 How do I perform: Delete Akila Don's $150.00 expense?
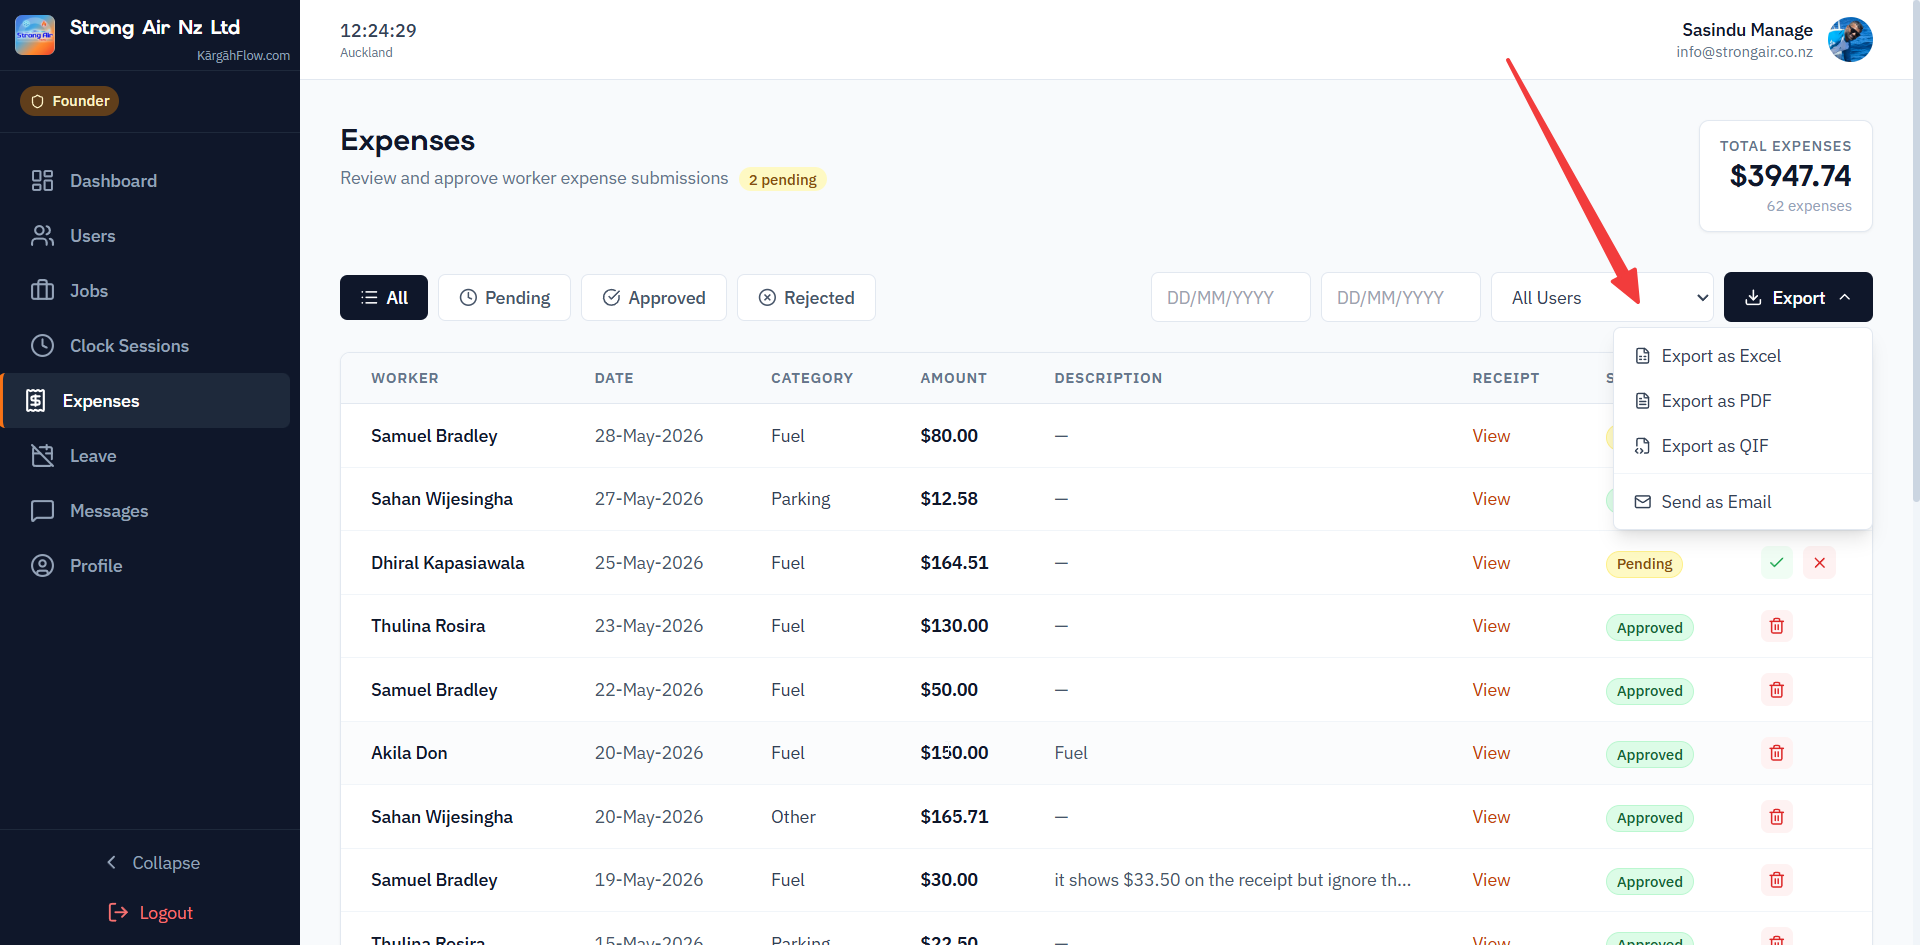click(1777, 753)
